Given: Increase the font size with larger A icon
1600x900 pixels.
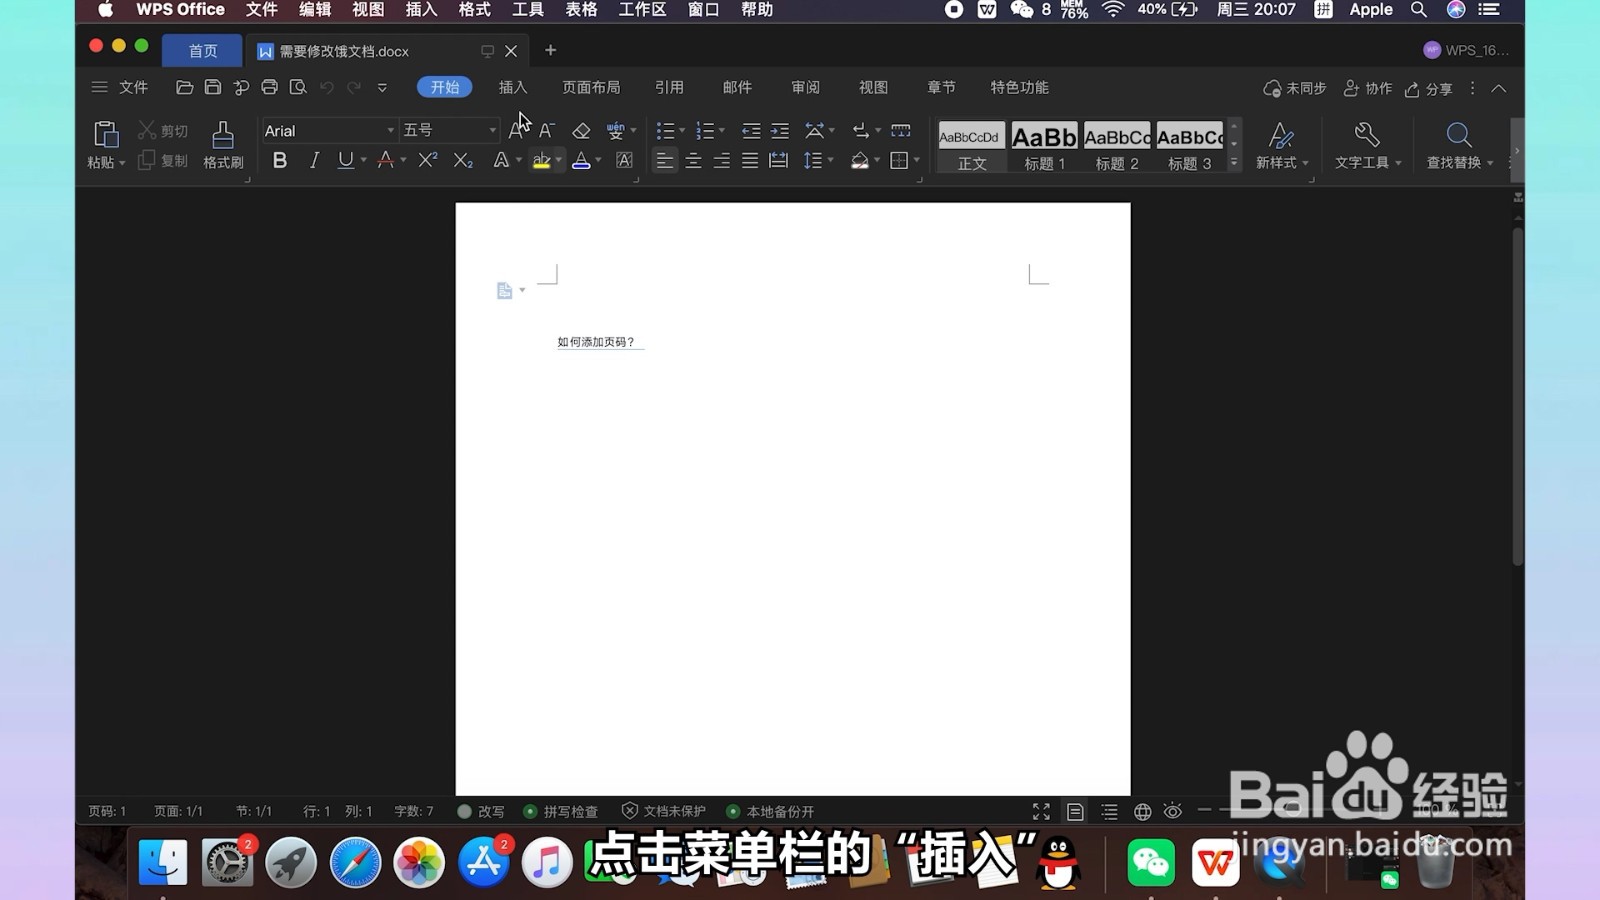Looking at the screenshot, I should [x=517, y=130].
